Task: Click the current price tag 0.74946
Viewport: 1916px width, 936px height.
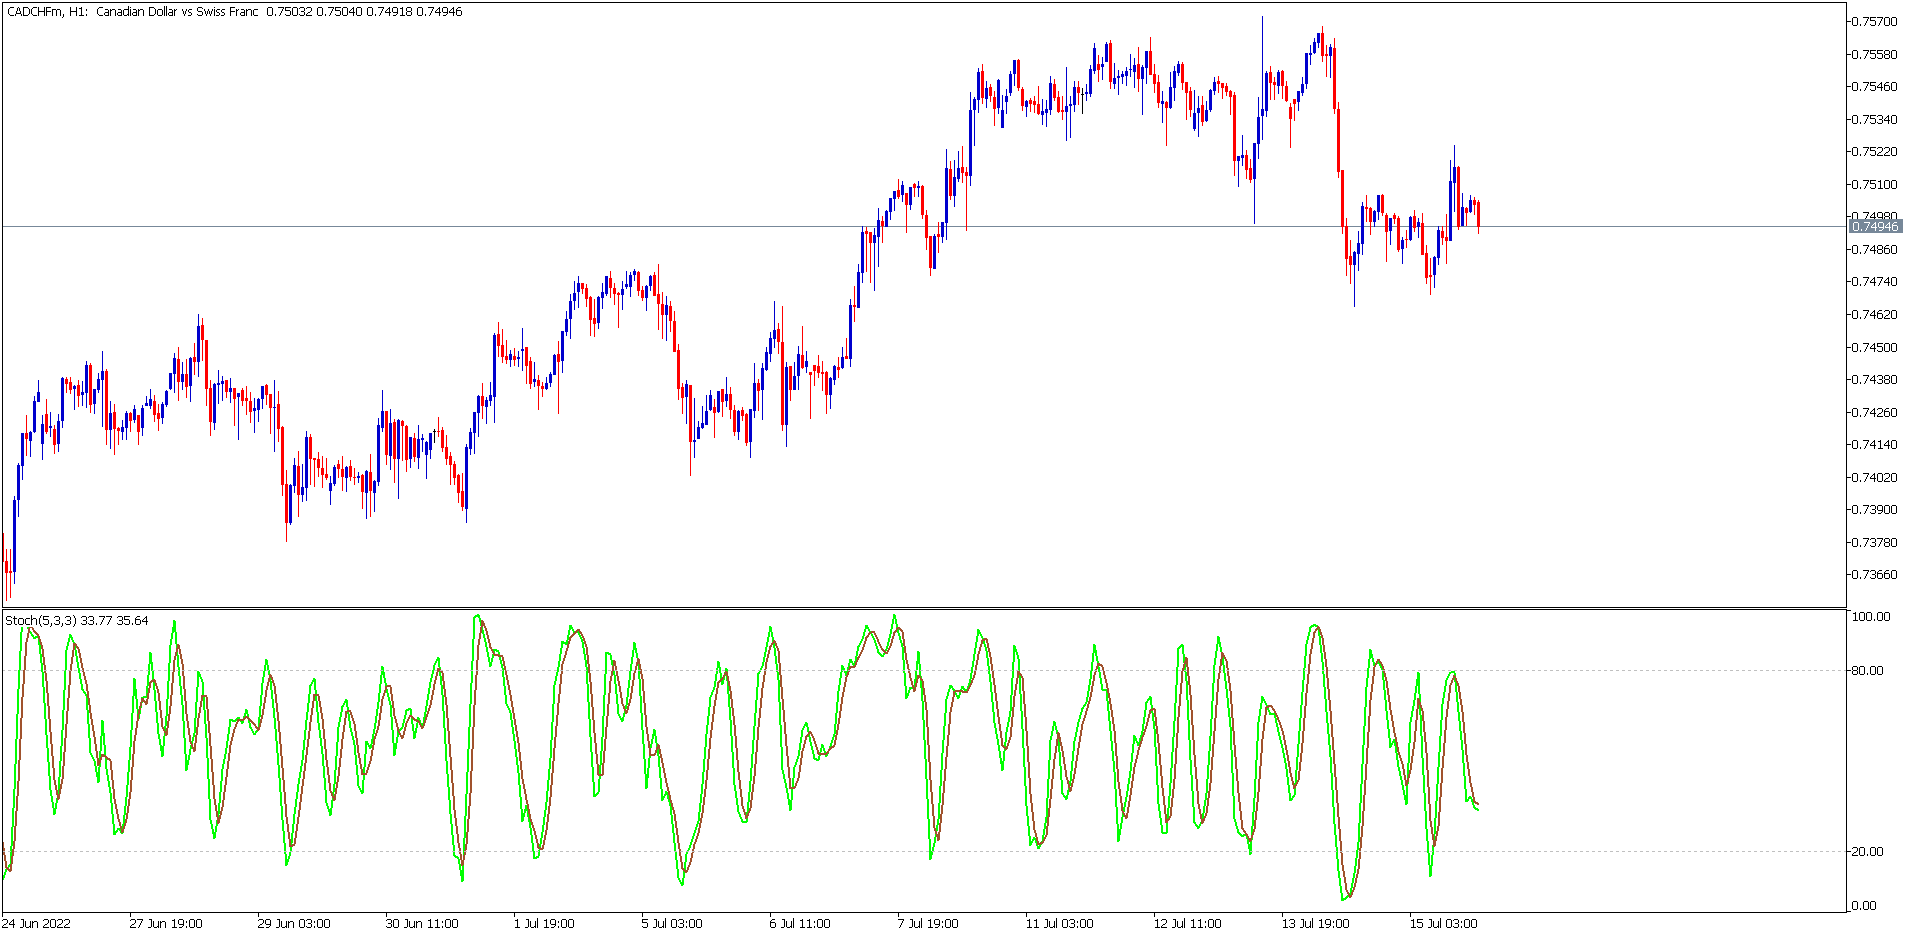Action: click(1874, 227)
